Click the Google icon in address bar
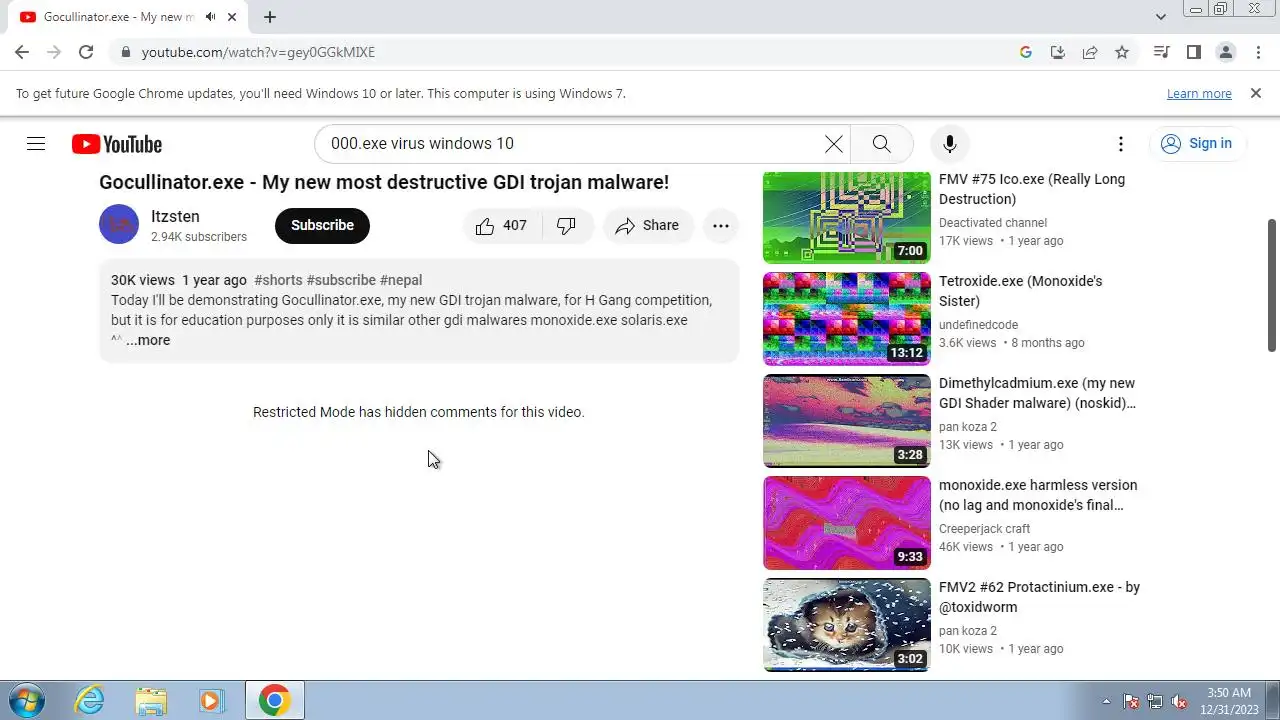The image size is (1280, 720). [x=1026, y=52]
